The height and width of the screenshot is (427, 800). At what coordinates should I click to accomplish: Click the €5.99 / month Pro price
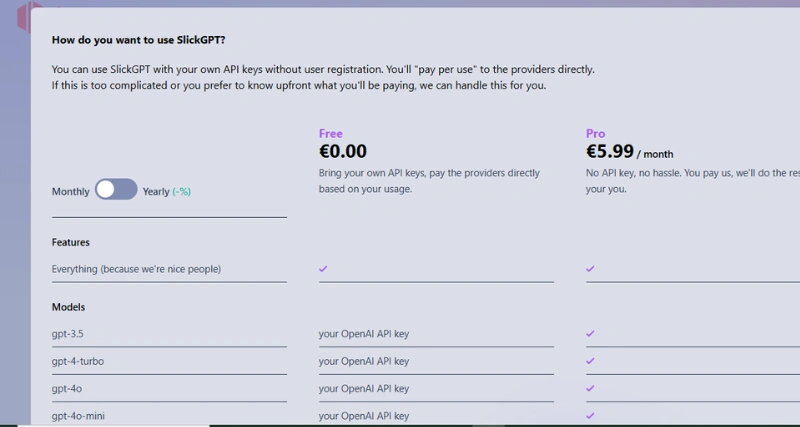(629, 152)
